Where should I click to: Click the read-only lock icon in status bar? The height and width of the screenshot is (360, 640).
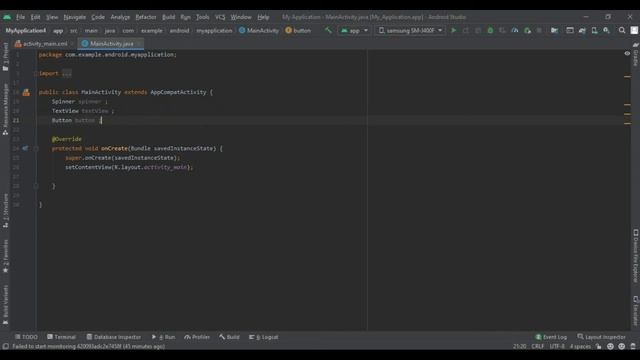point(598,346)
